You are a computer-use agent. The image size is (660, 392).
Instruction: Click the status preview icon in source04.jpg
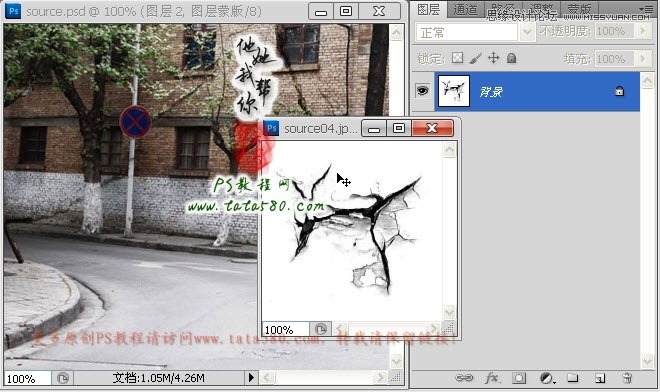pyautogui.click(x=321, y=329)
